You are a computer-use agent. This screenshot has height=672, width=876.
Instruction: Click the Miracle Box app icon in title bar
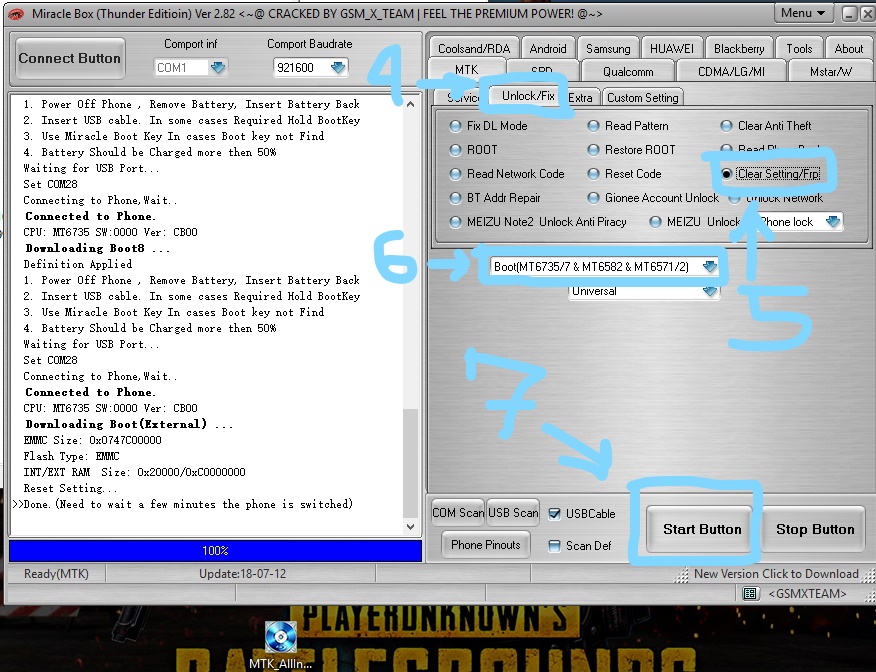click(16, 14)
